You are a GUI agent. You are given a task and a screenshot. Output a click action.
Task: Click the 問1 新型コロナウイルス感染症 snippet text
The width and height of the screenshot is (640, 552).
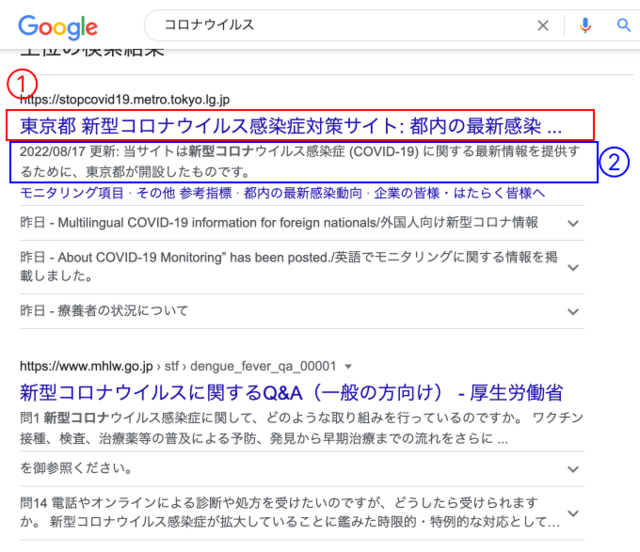click(x=302, y=428)
